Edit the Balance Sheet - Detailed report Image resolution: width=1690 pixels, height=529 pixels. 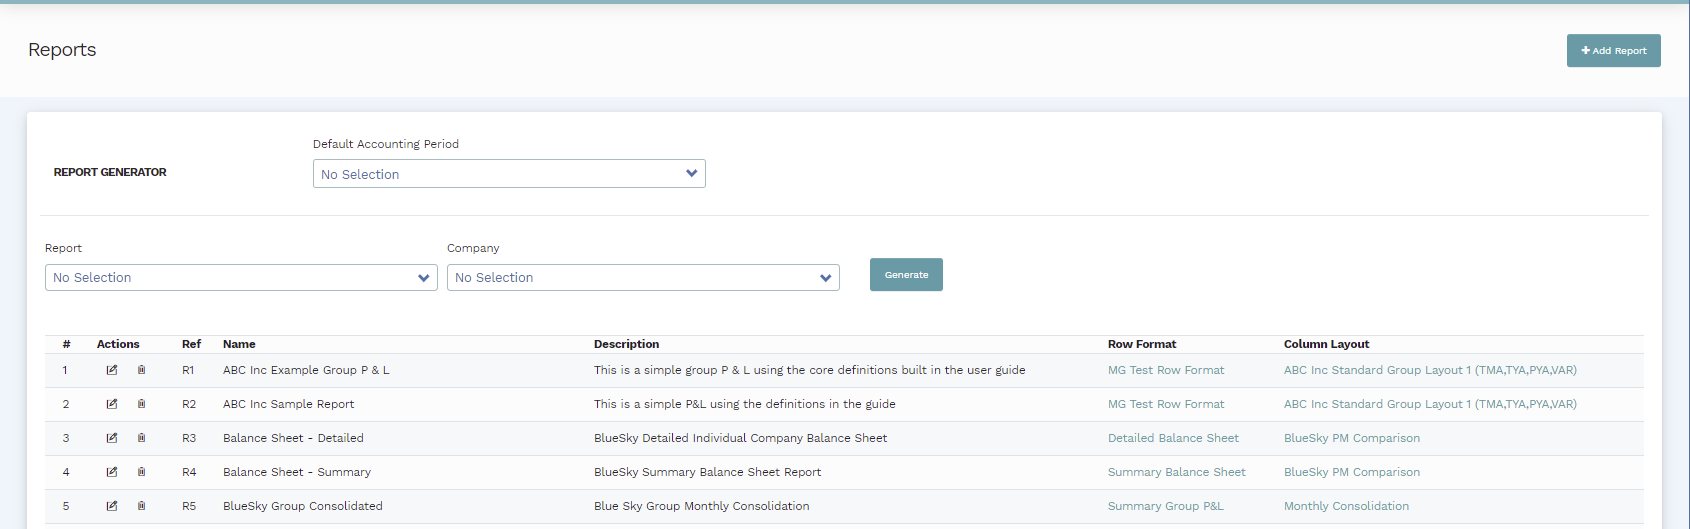point(112,438)
